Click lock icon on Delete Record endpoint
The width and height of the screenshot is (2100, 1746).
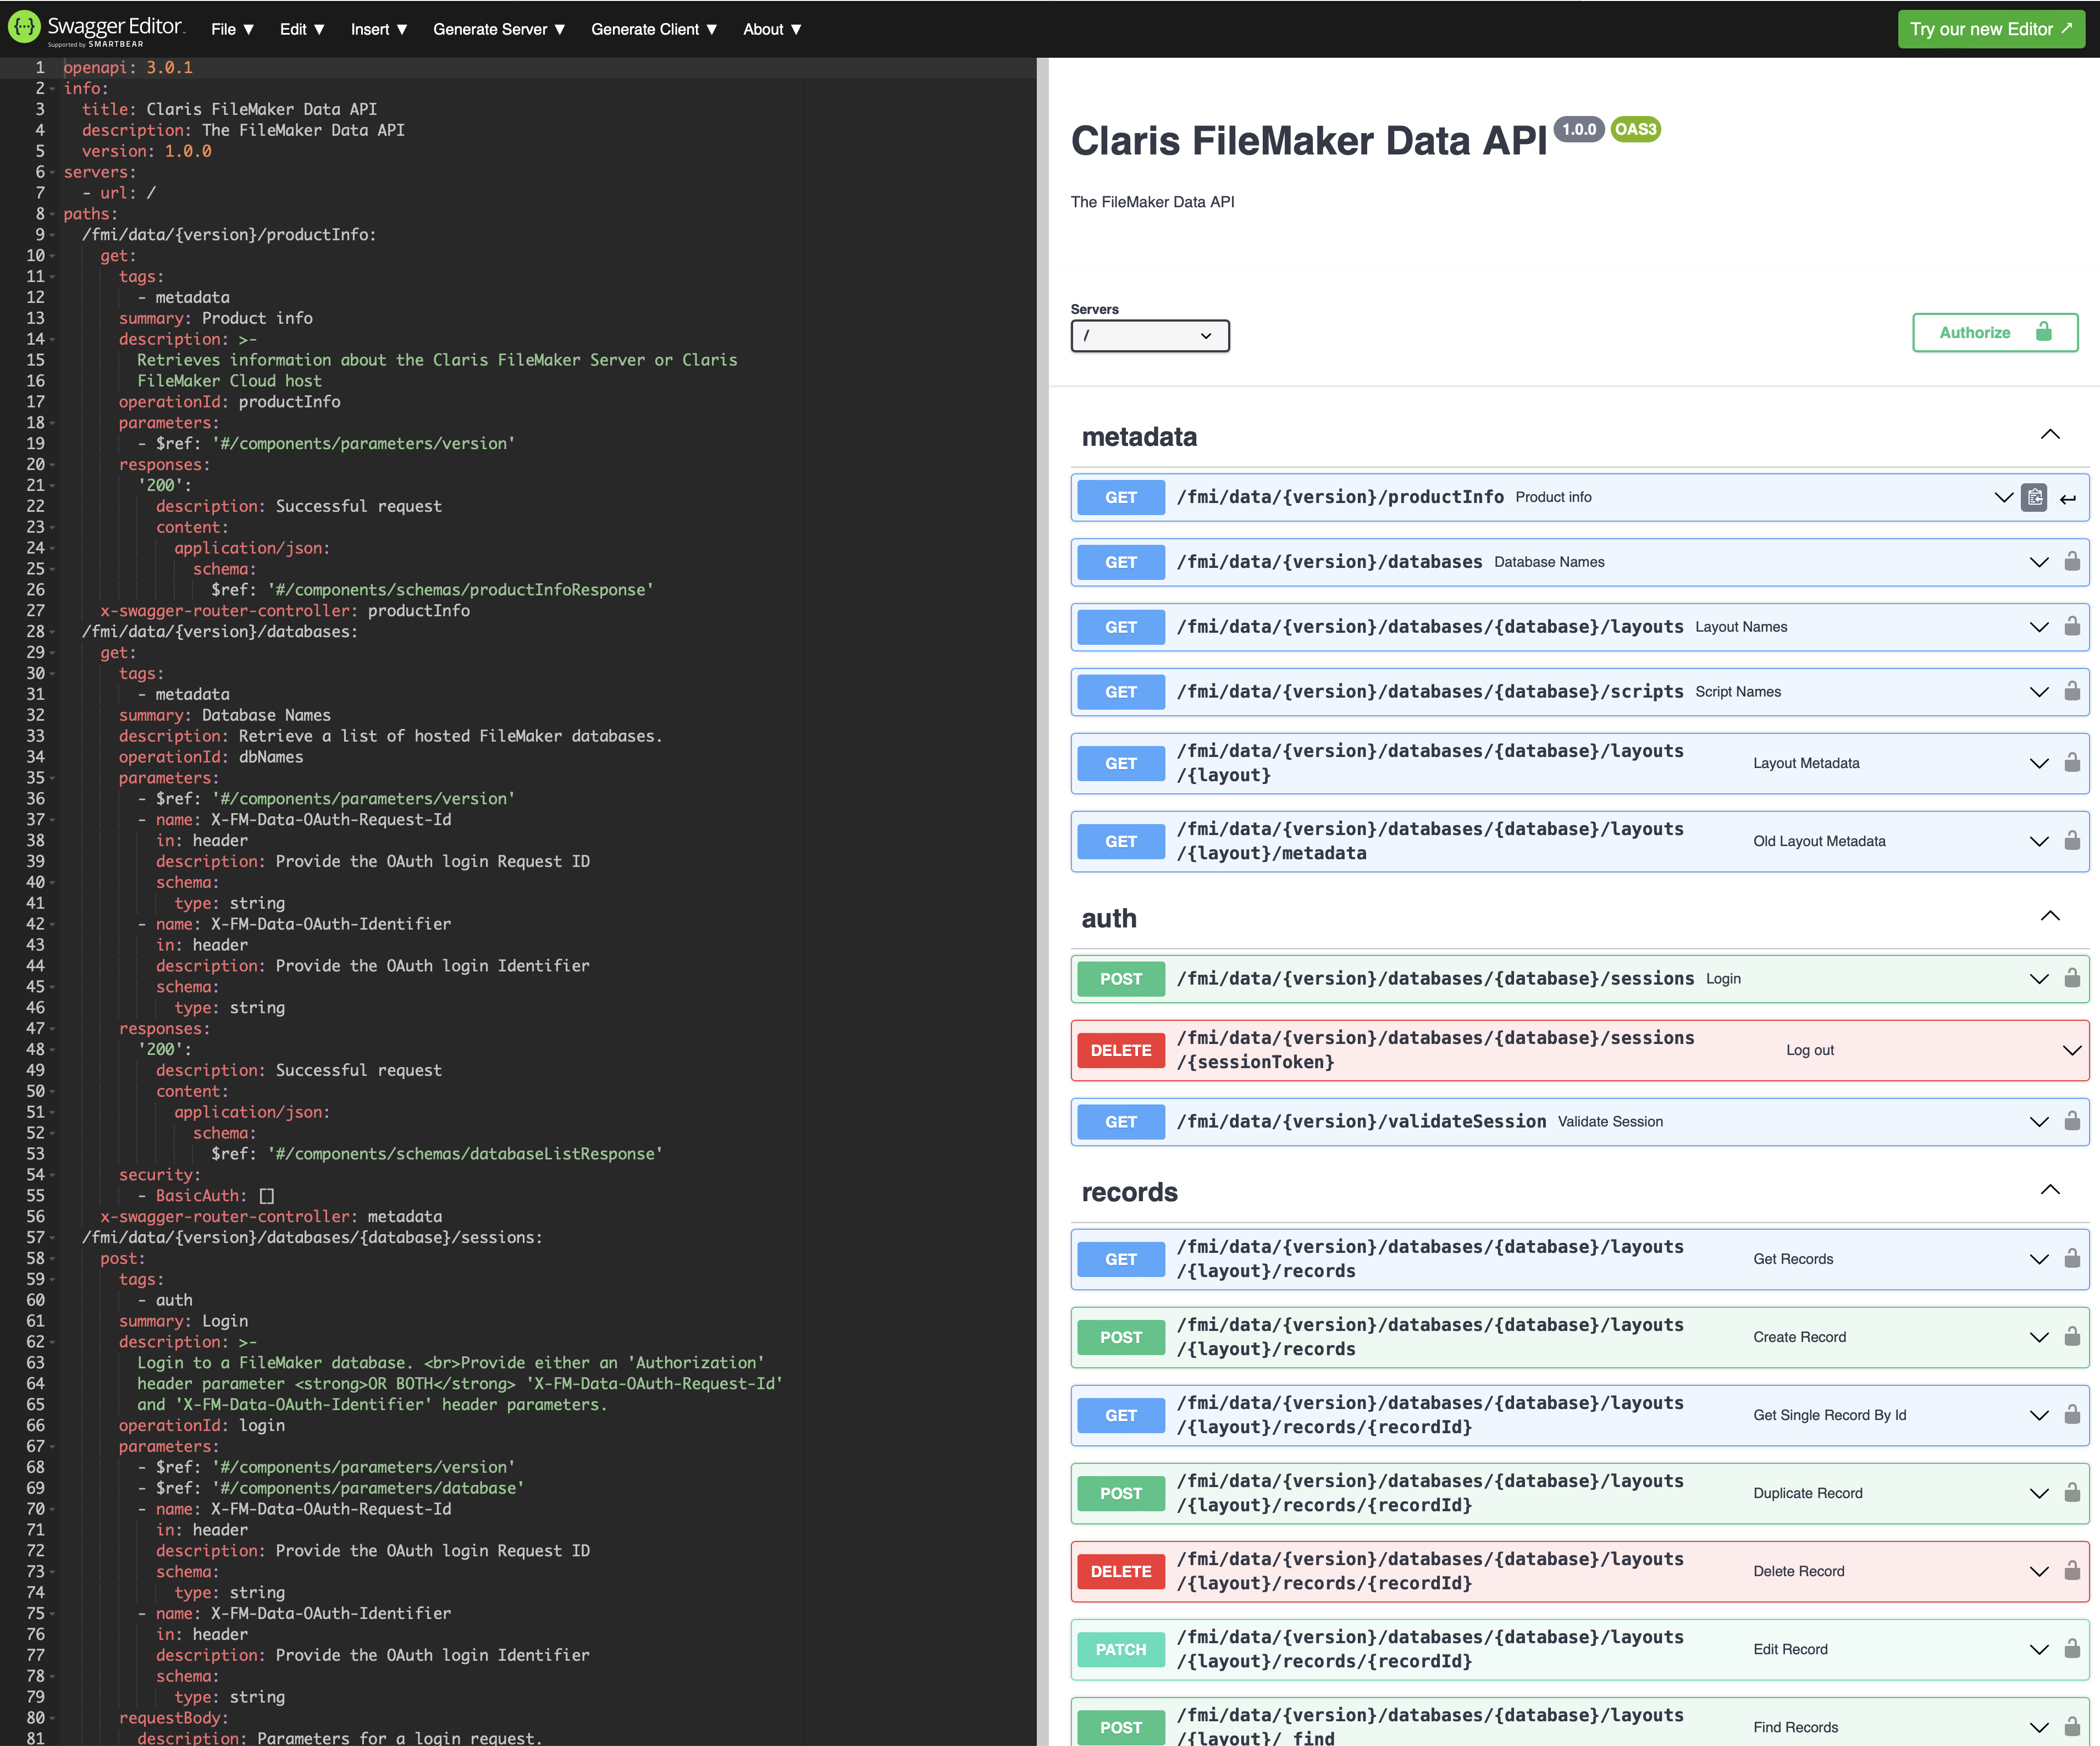(2072, 1571)
